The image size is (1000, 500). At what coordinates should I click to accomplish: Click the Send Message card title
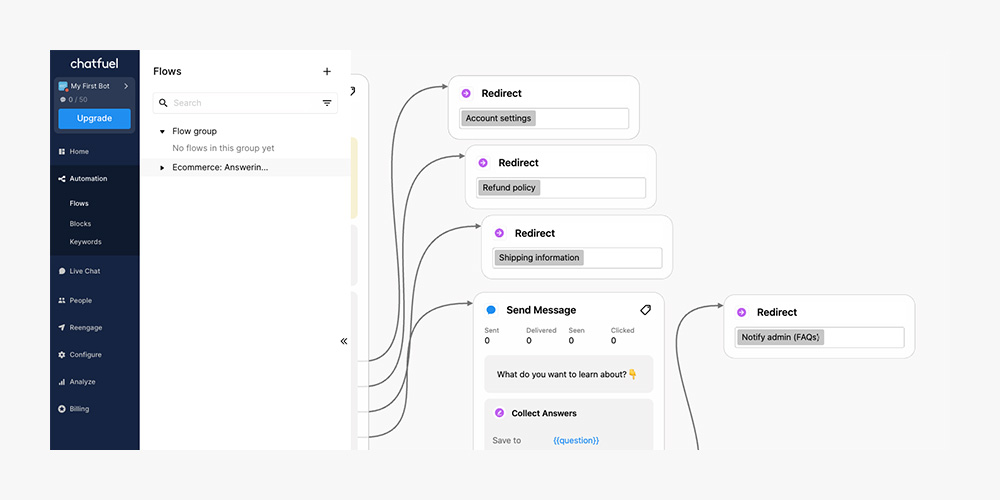click(x=541, y=310)
